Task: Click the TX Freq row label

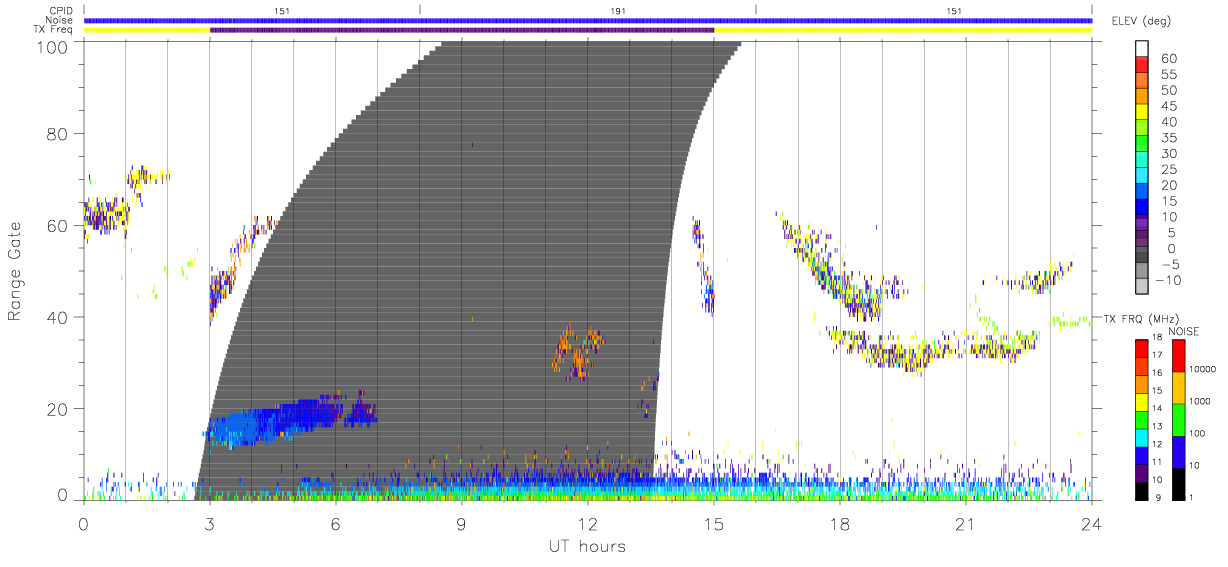Action: 54,30
